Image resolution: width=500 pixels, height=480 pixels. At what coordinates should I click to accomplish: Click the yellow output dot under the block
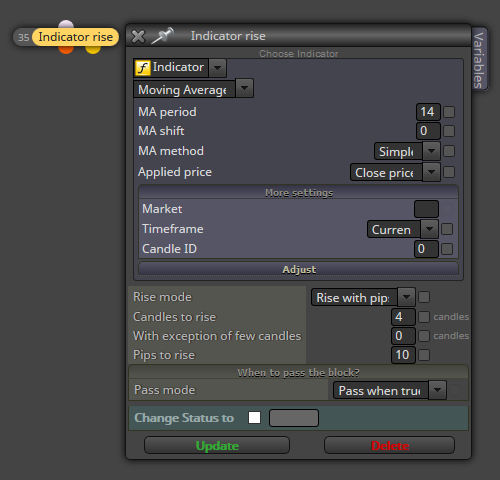pyautogui.click(x=93, y=50)
